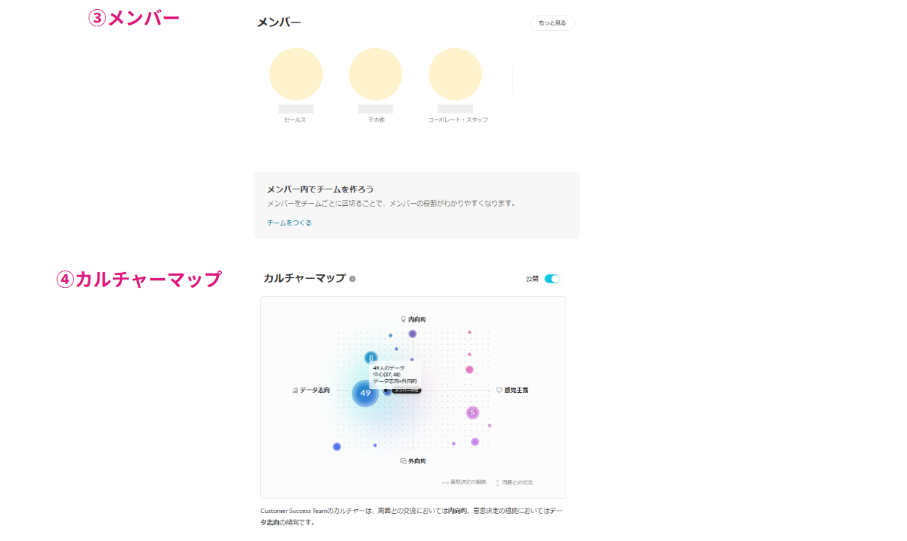Click the データ志向 icon on left axis
907x541 pixels.
click(294, 390)
